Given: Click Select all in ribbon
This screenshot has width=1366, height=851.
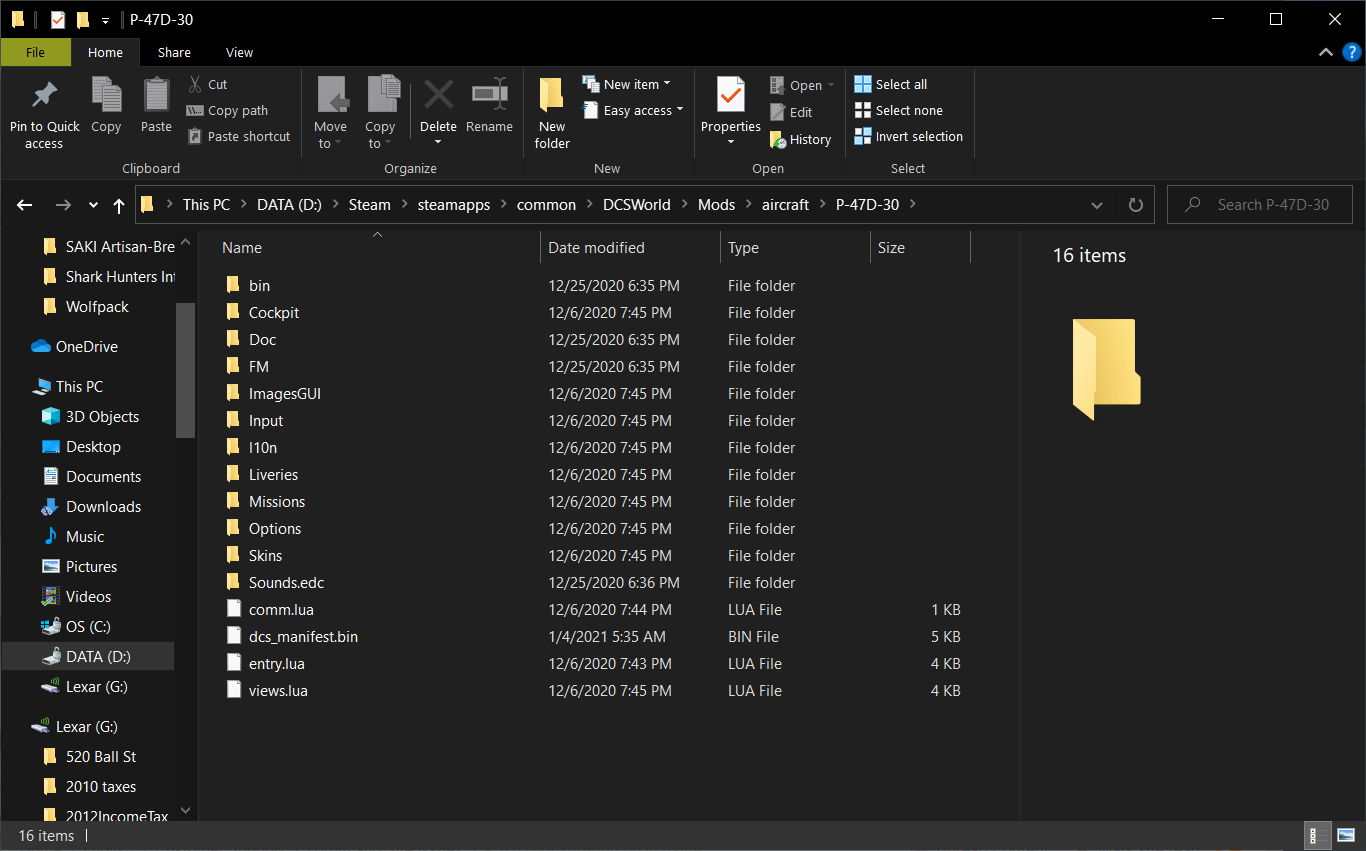Looking at the screenshot, I should pos(891,84).
